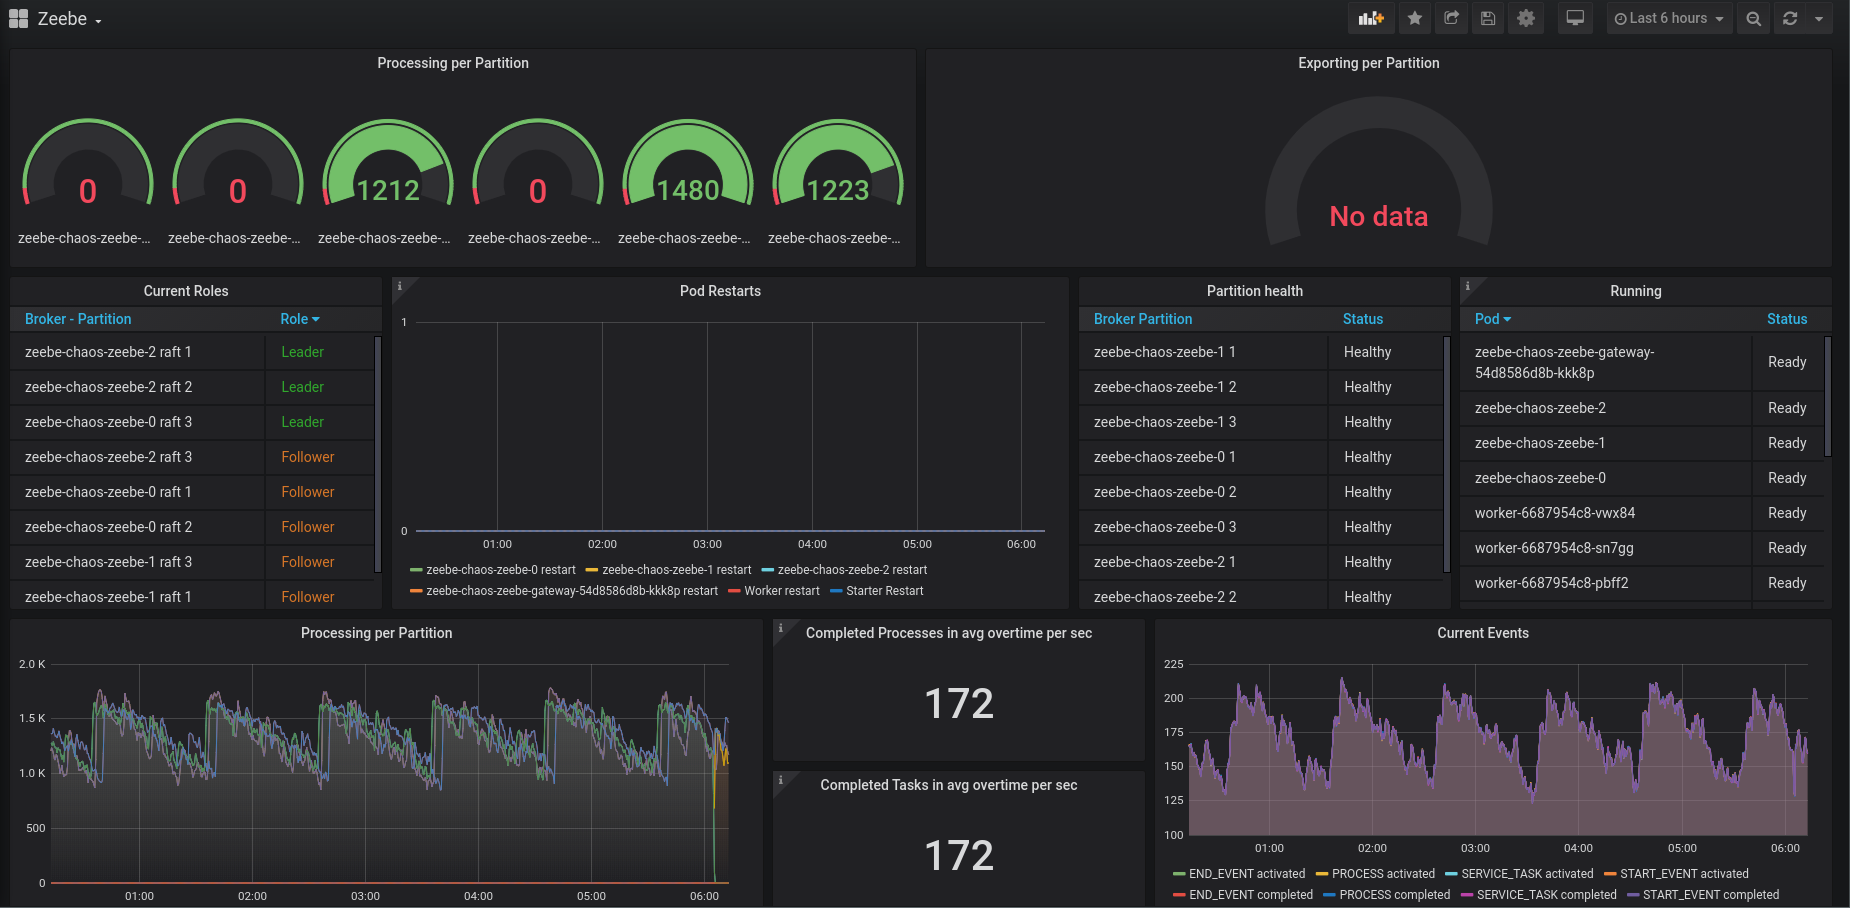Open the Exporting per Partition title menu
Viewport: 1850px width, 908px height.
[1369, 63]
